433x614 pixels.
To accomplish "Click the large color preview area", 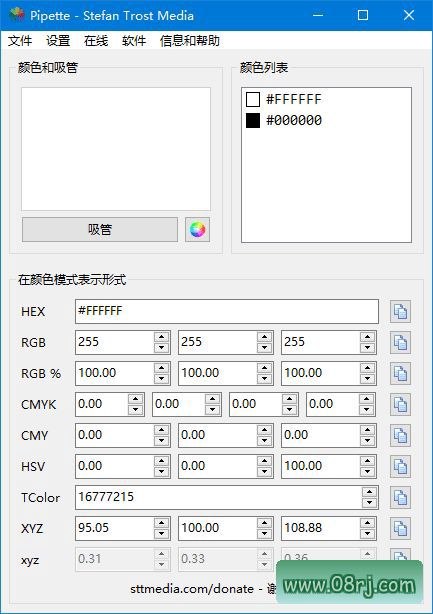I will click(116, 149).
